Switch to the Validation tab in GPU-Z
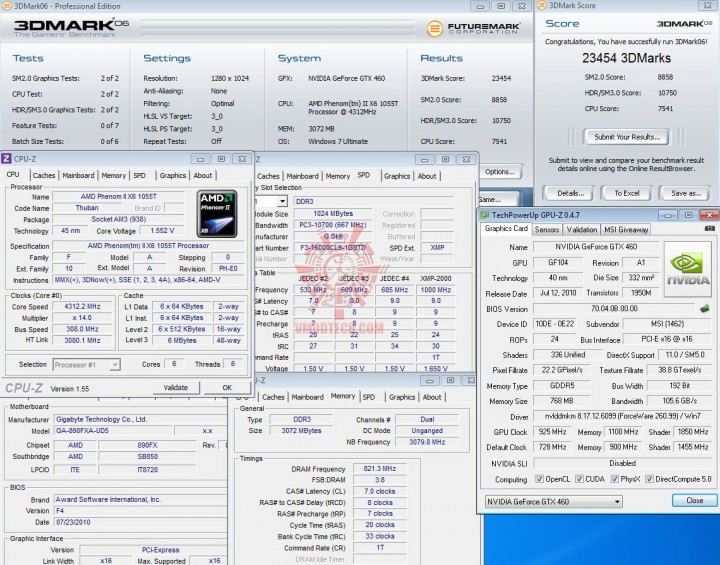The height and width of the screenshot is (565, 720). click(582, 230)
